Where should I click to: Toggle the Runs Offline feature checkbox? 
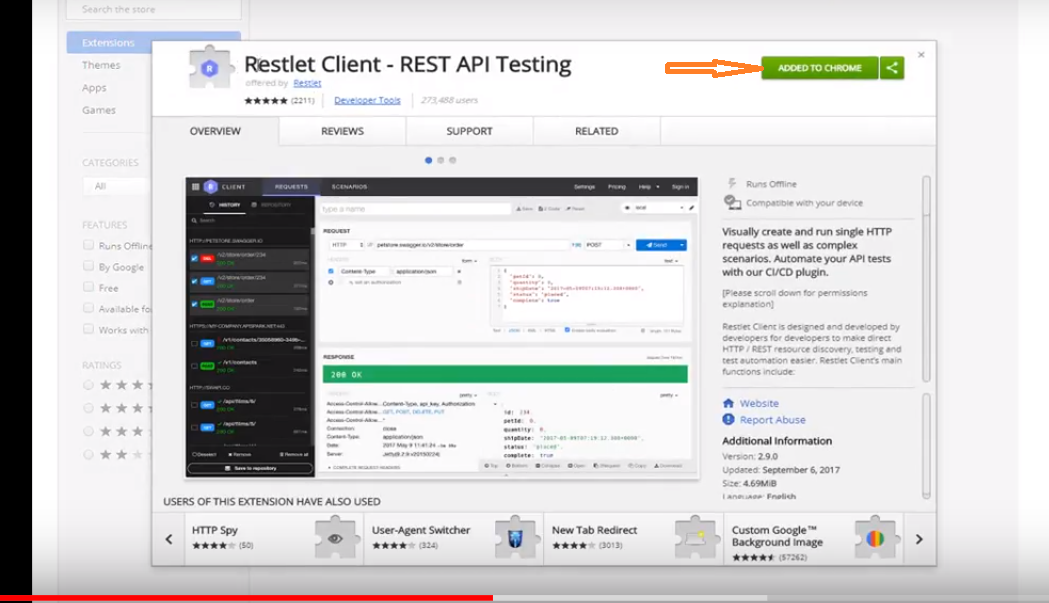point(88,245)
